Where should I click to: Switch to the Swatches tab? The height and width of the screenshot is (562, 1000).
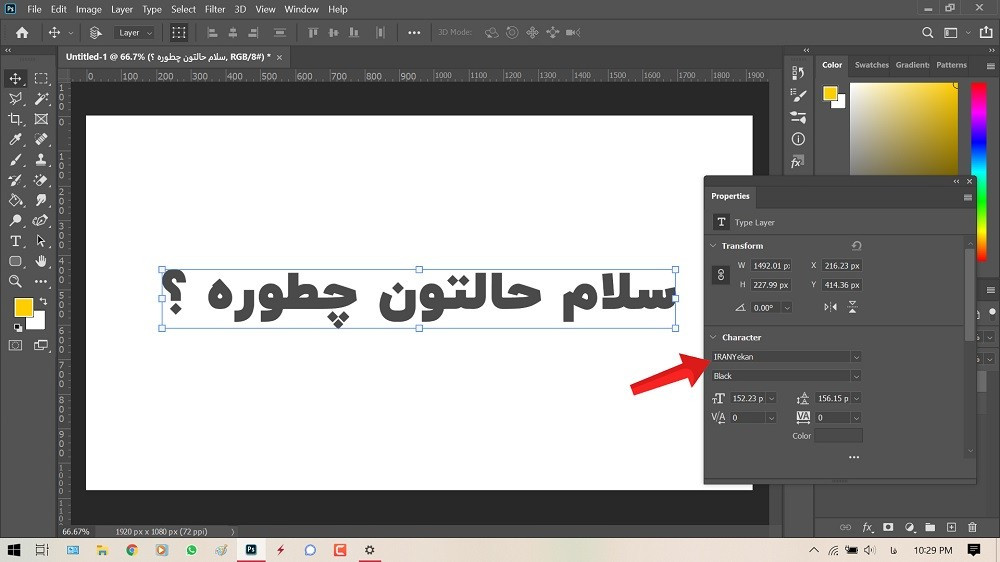coord(872,65)
